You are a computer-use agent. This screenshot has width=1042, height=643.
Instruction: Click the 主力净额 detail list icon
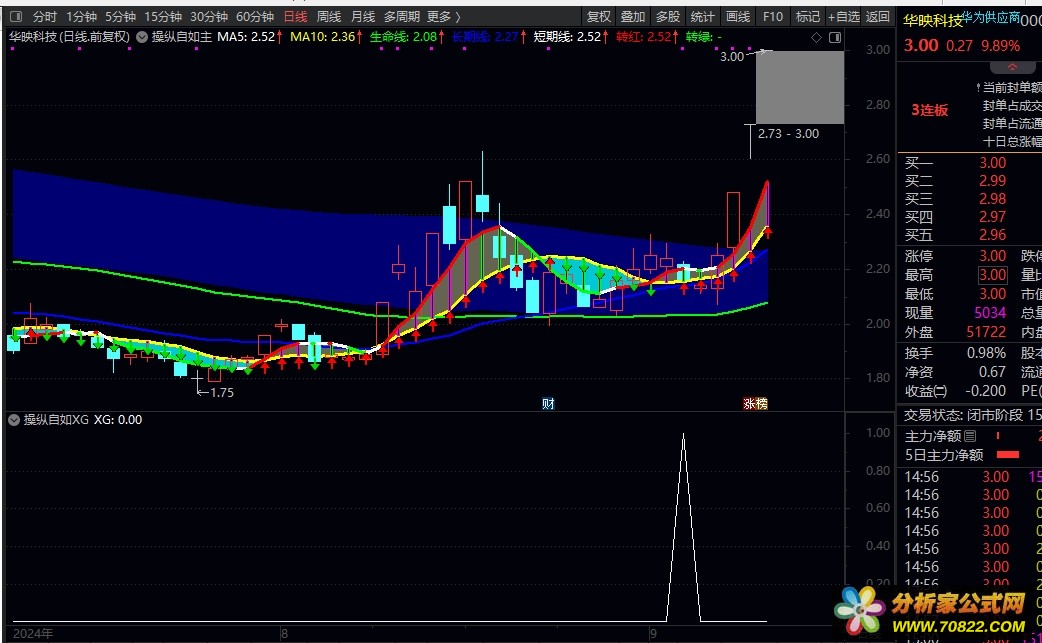970,436
